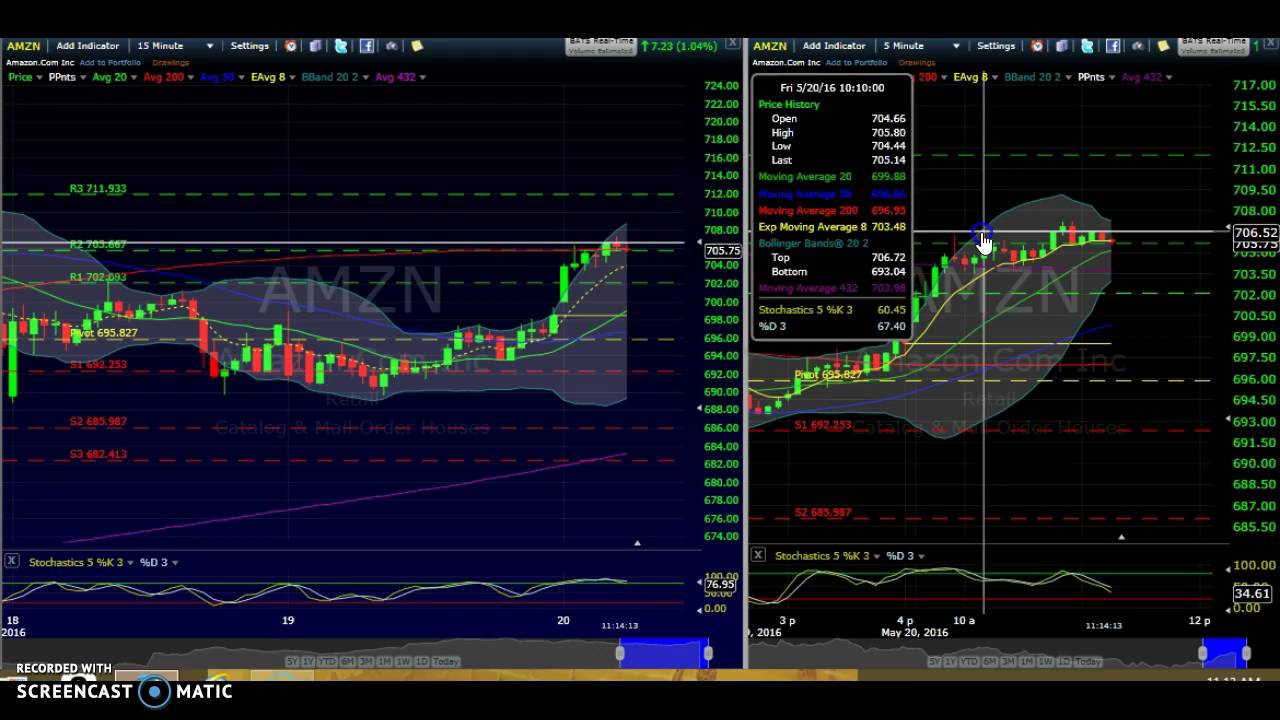Click the link icon in 15 Minute chart toolbar
1280x720 pixels.
pyautogui.click(x=391, y=46)
